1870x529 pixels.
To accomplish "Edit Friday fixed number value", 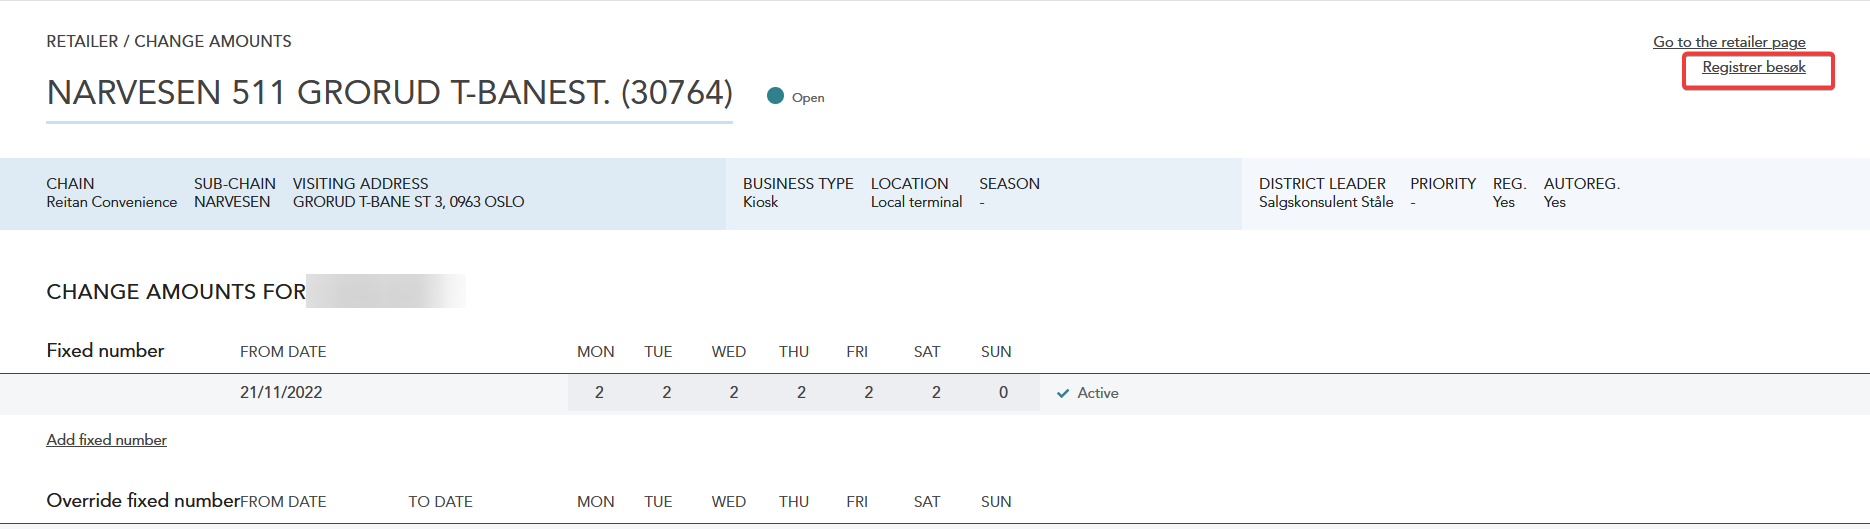I will [x=868, y=393].
